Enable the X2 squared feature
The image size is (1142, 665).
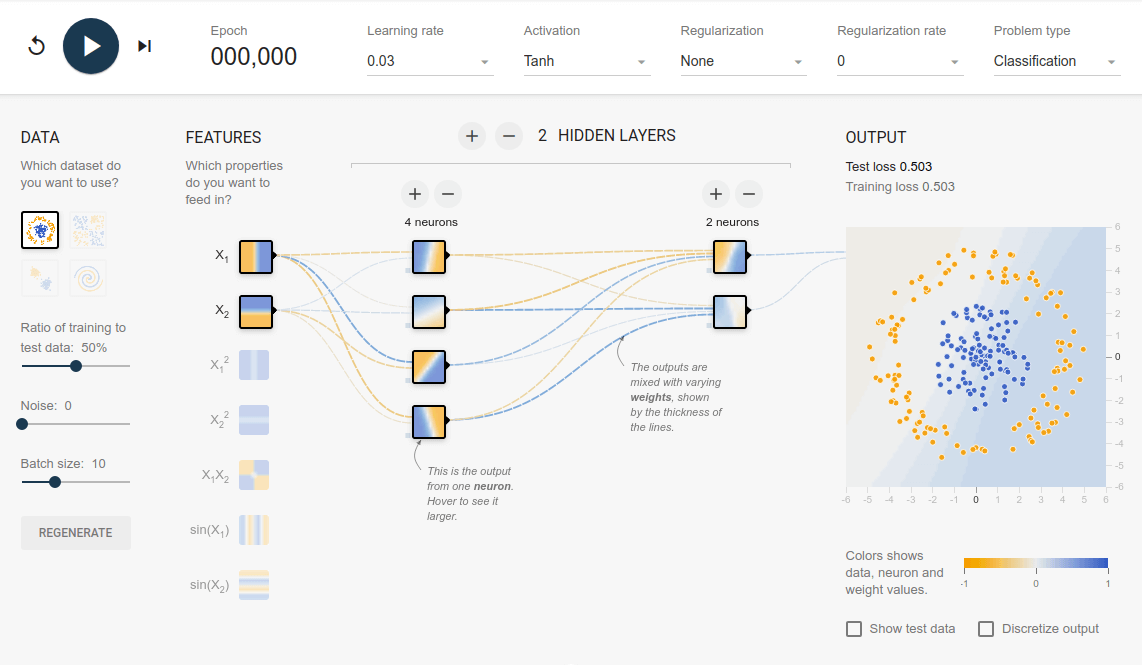(254, 420)
